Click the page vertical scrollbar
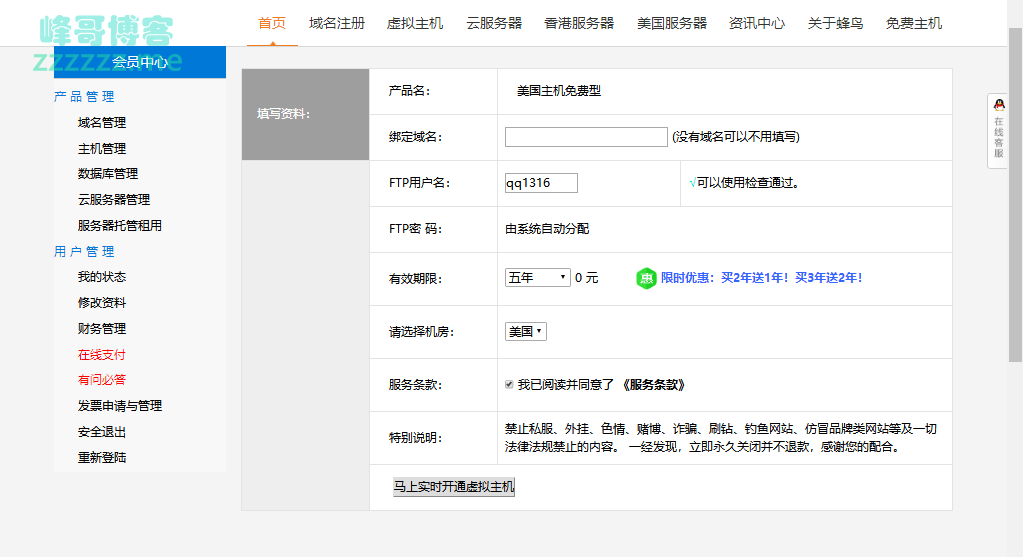The height and width of the screenshot is (557, 1023). [1015, 200]
